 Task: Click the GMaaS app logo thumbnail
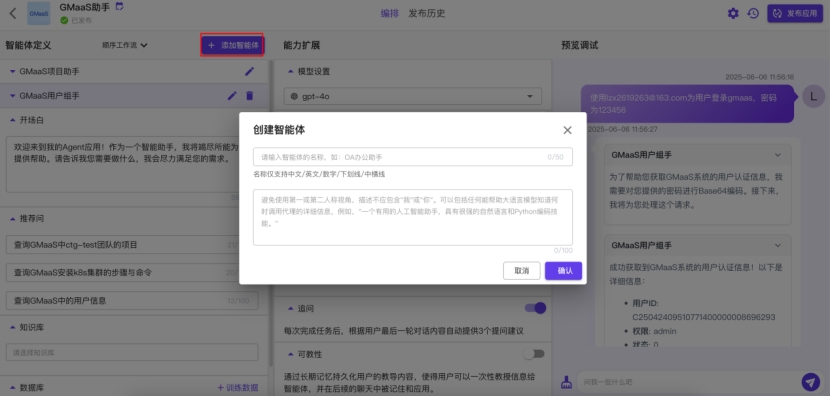39,13
